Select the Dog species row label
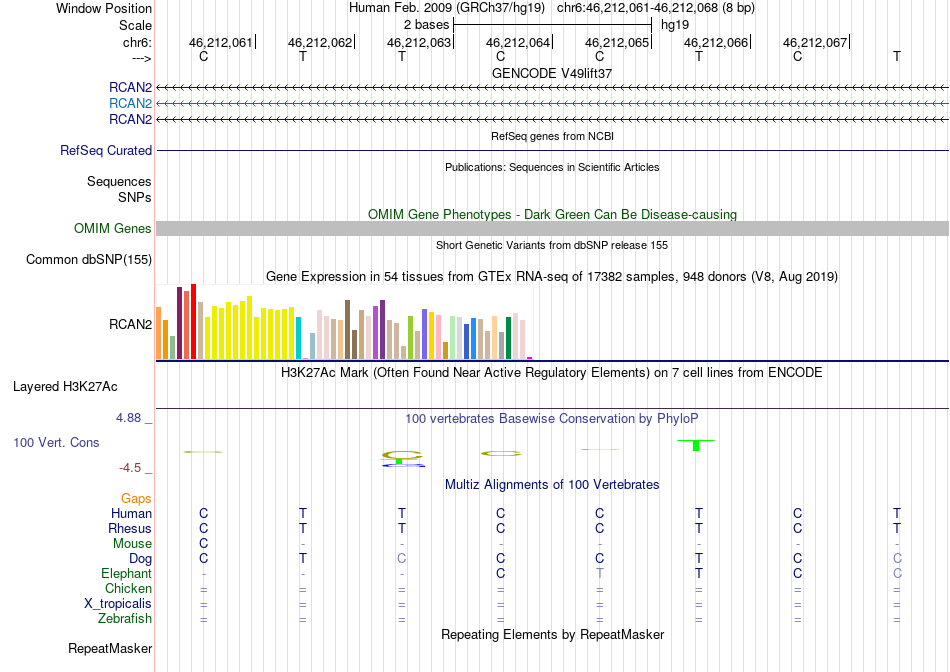The height and width of the screenshot is (672, 950). click(141, 559)
